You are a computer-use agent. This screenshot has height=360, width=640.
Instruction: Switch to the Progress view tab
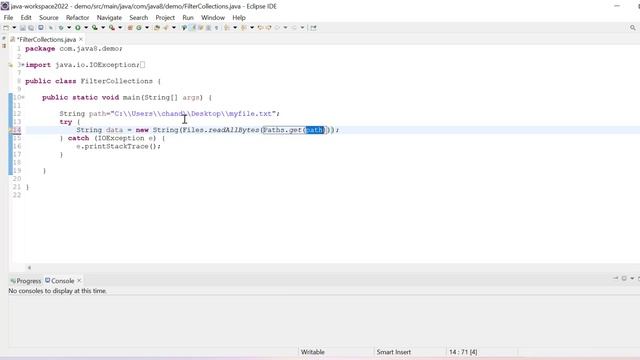(x=26, y=281)
